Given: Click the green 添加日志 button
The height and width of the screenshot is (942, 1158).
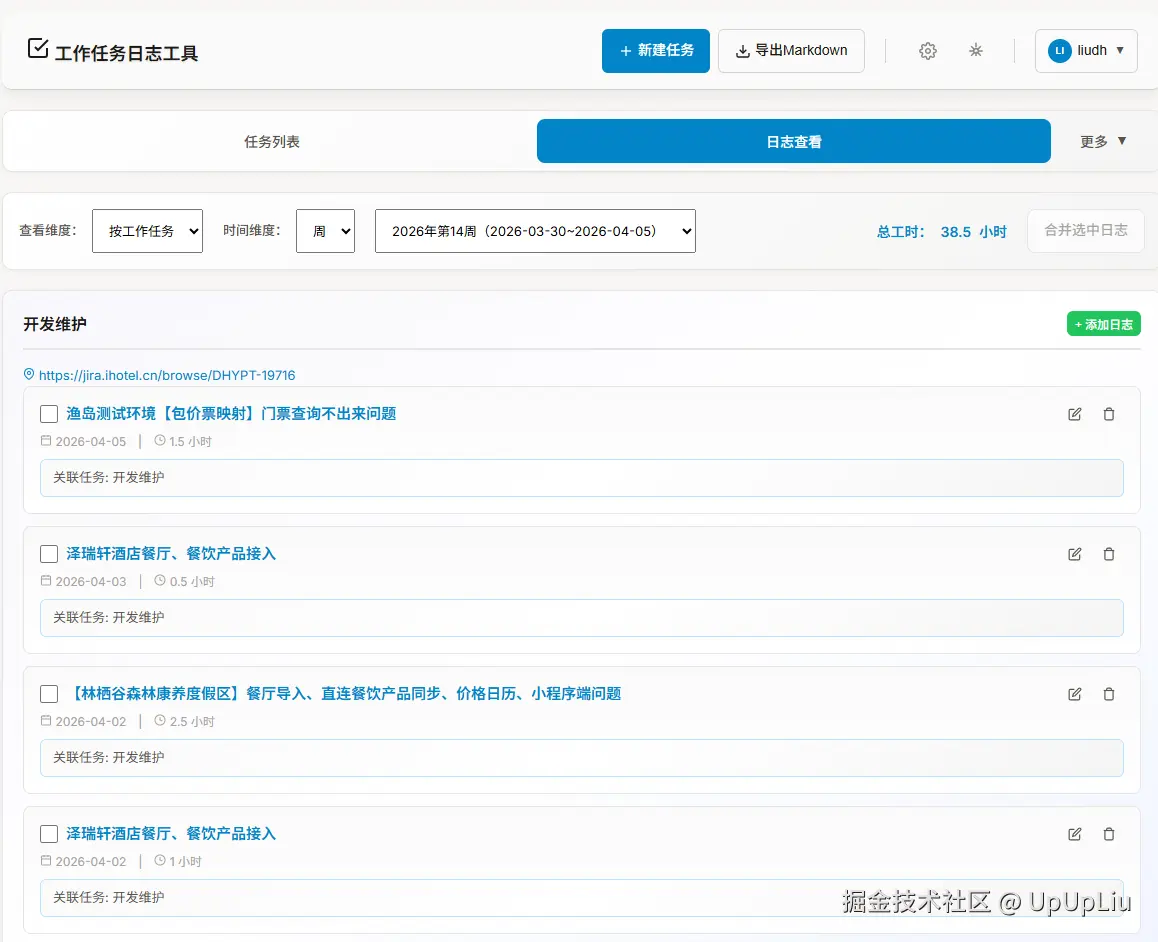Looking at the screenshot, I should (1103, 324).
